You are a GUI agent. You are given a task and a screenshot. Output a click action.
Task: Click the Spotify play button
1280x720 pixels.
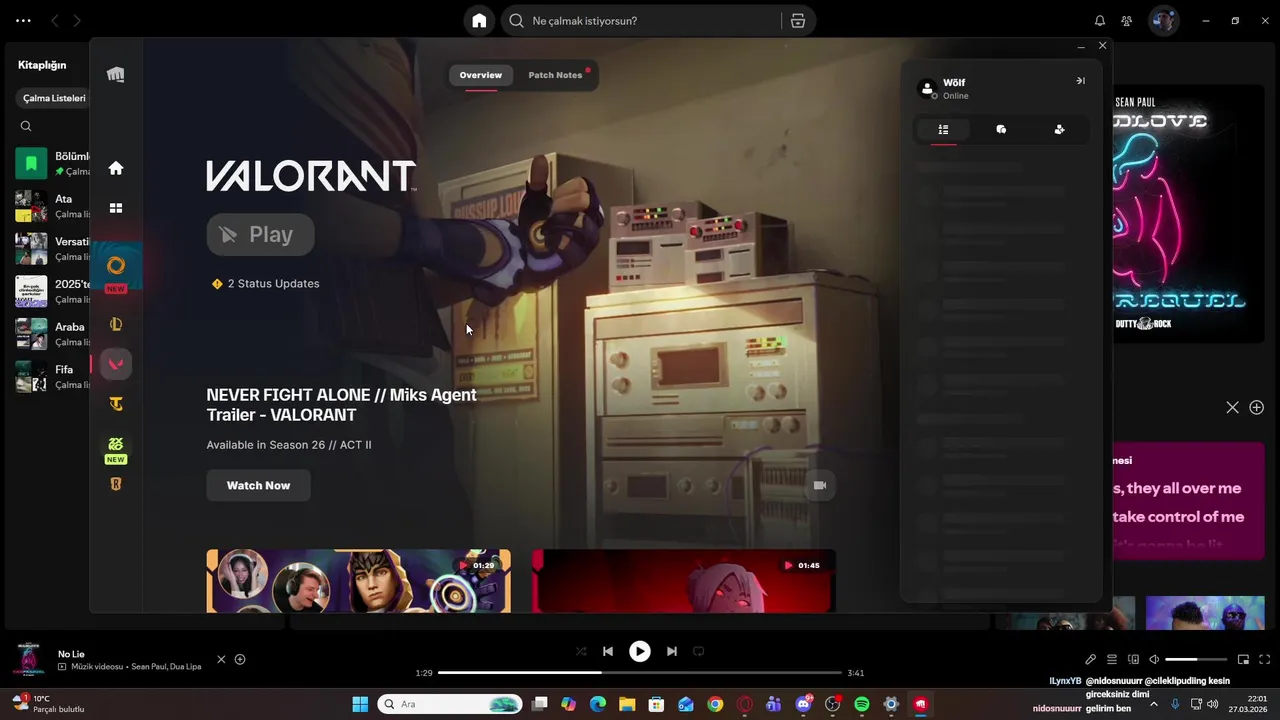pos(640,651)
